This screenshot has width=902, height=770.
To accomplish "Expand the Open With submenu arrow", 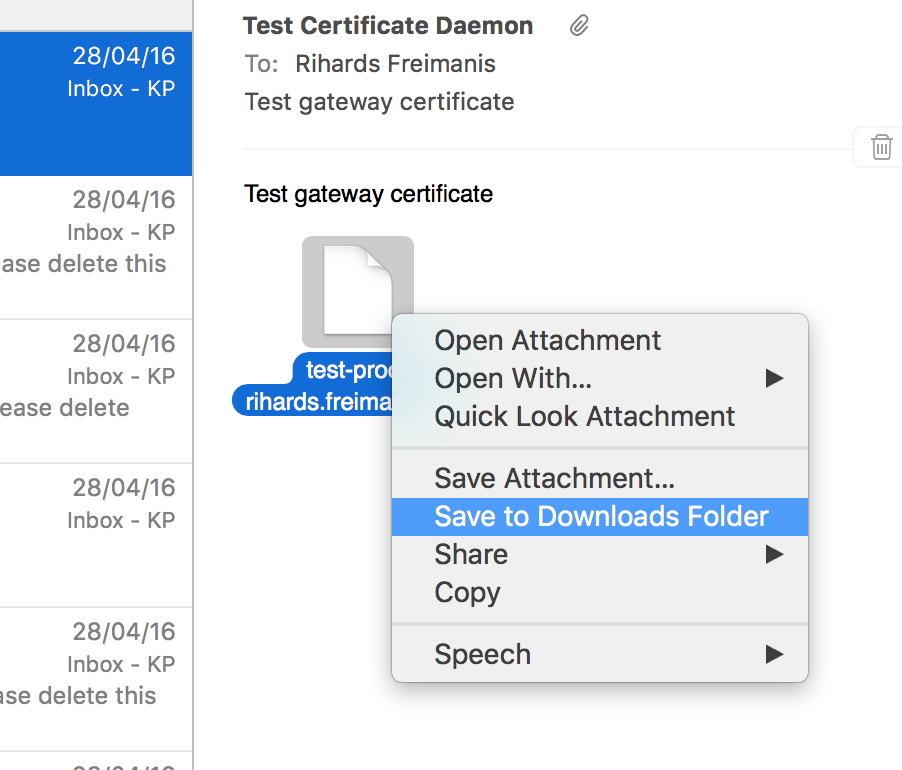I will coord(773,379).
